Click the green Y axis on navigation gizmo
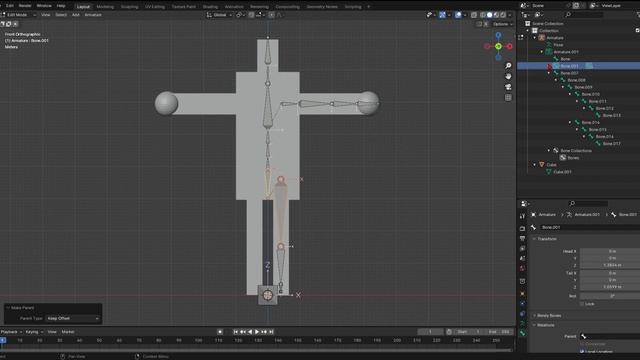 (x=498, y=47)
